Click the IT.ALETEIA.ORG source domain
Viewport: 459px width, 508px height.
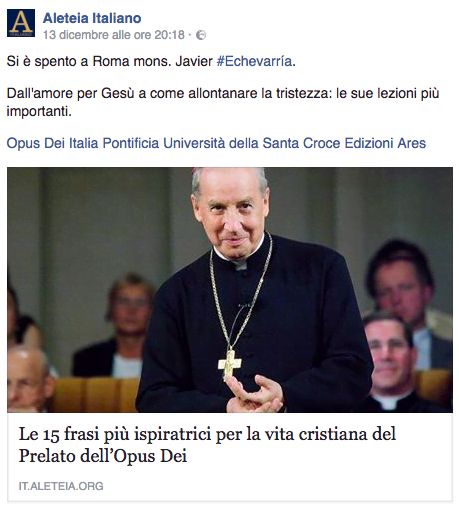[x=61, y=486]
